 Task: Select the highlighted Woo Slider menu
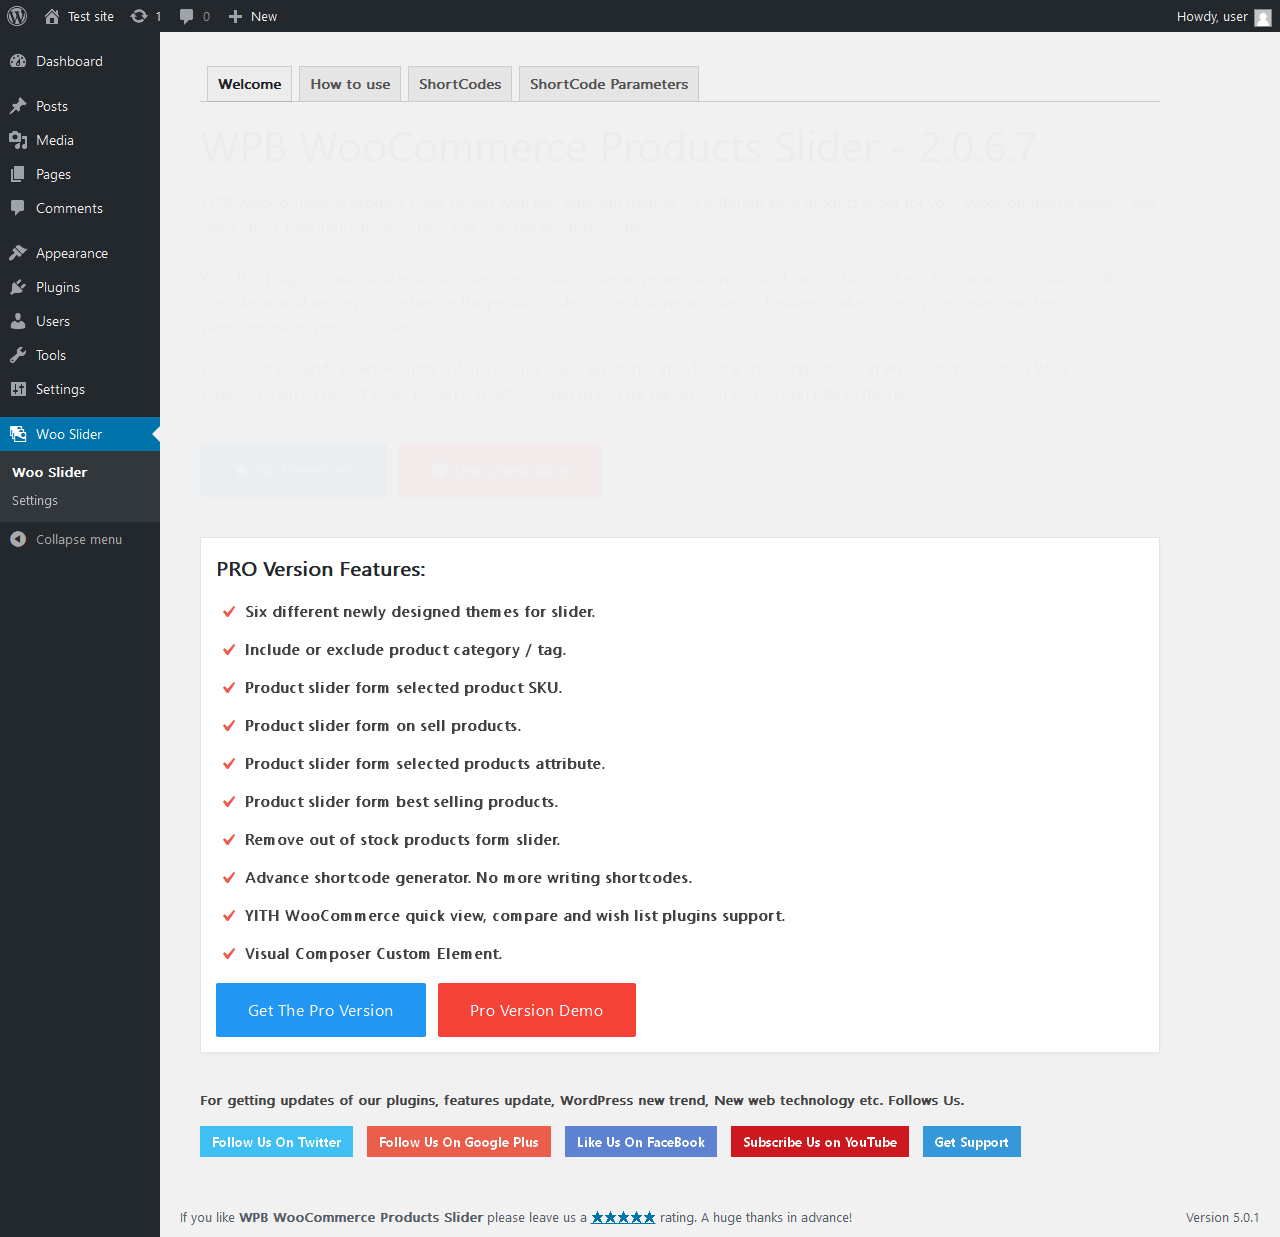80,434
